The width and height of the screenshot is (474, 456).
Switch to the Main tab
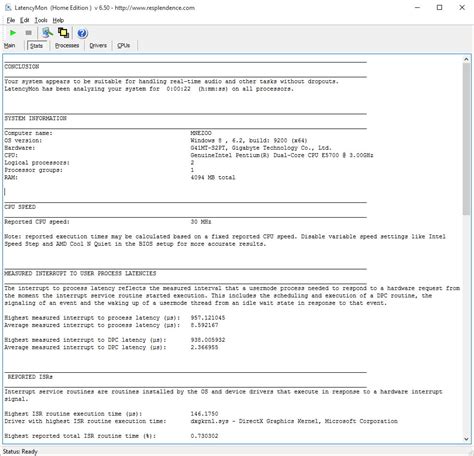coord(10,45)
